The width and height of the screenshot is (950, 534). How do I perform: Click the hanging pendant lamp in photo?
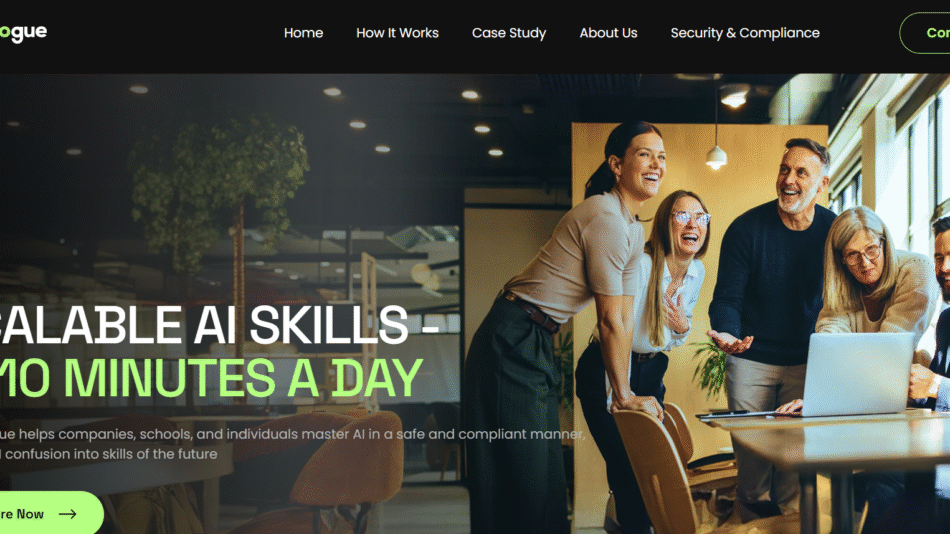click(x=716, y=156)
